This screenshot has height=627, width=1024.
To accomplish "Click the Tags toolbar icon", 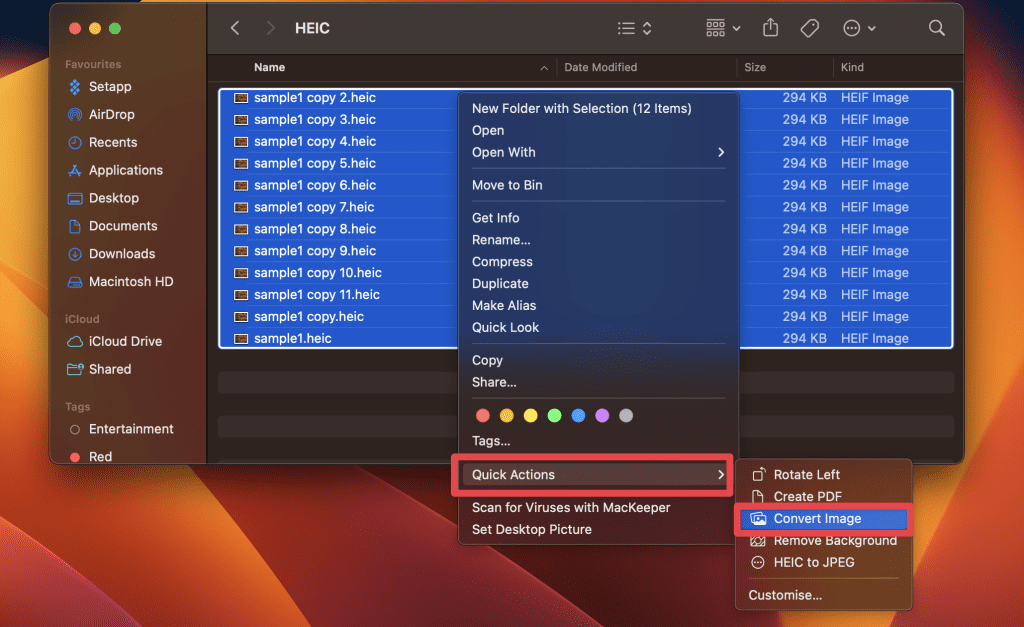I will [x=810, y=28].
